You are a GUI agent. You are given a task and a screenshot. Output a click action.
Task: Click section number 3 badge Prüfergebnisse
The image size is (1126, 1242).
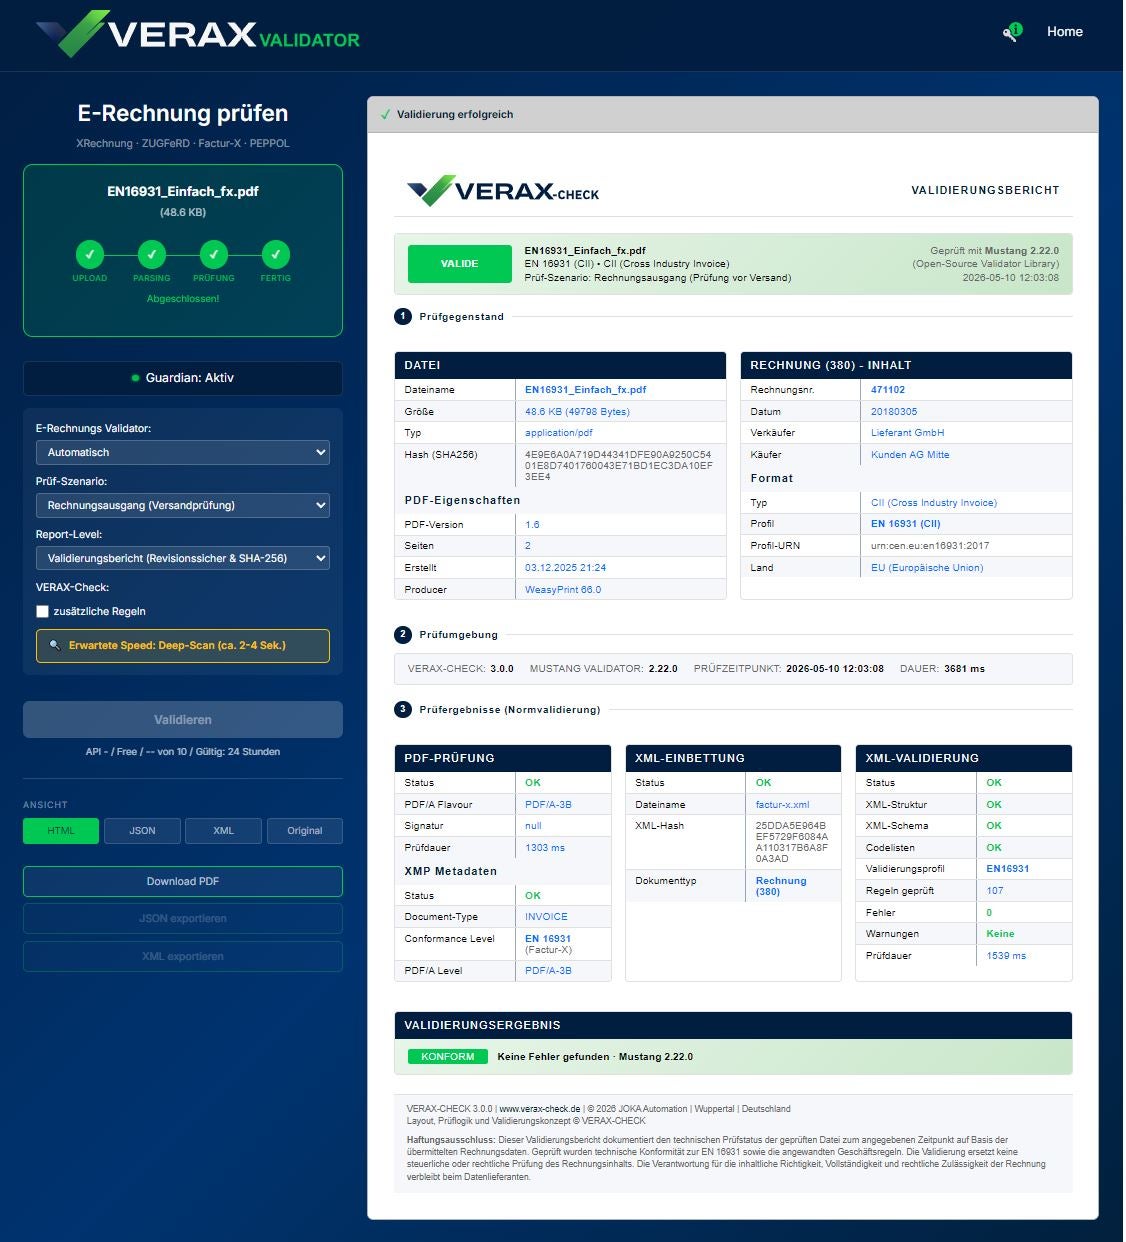click(x=403, y=709)
